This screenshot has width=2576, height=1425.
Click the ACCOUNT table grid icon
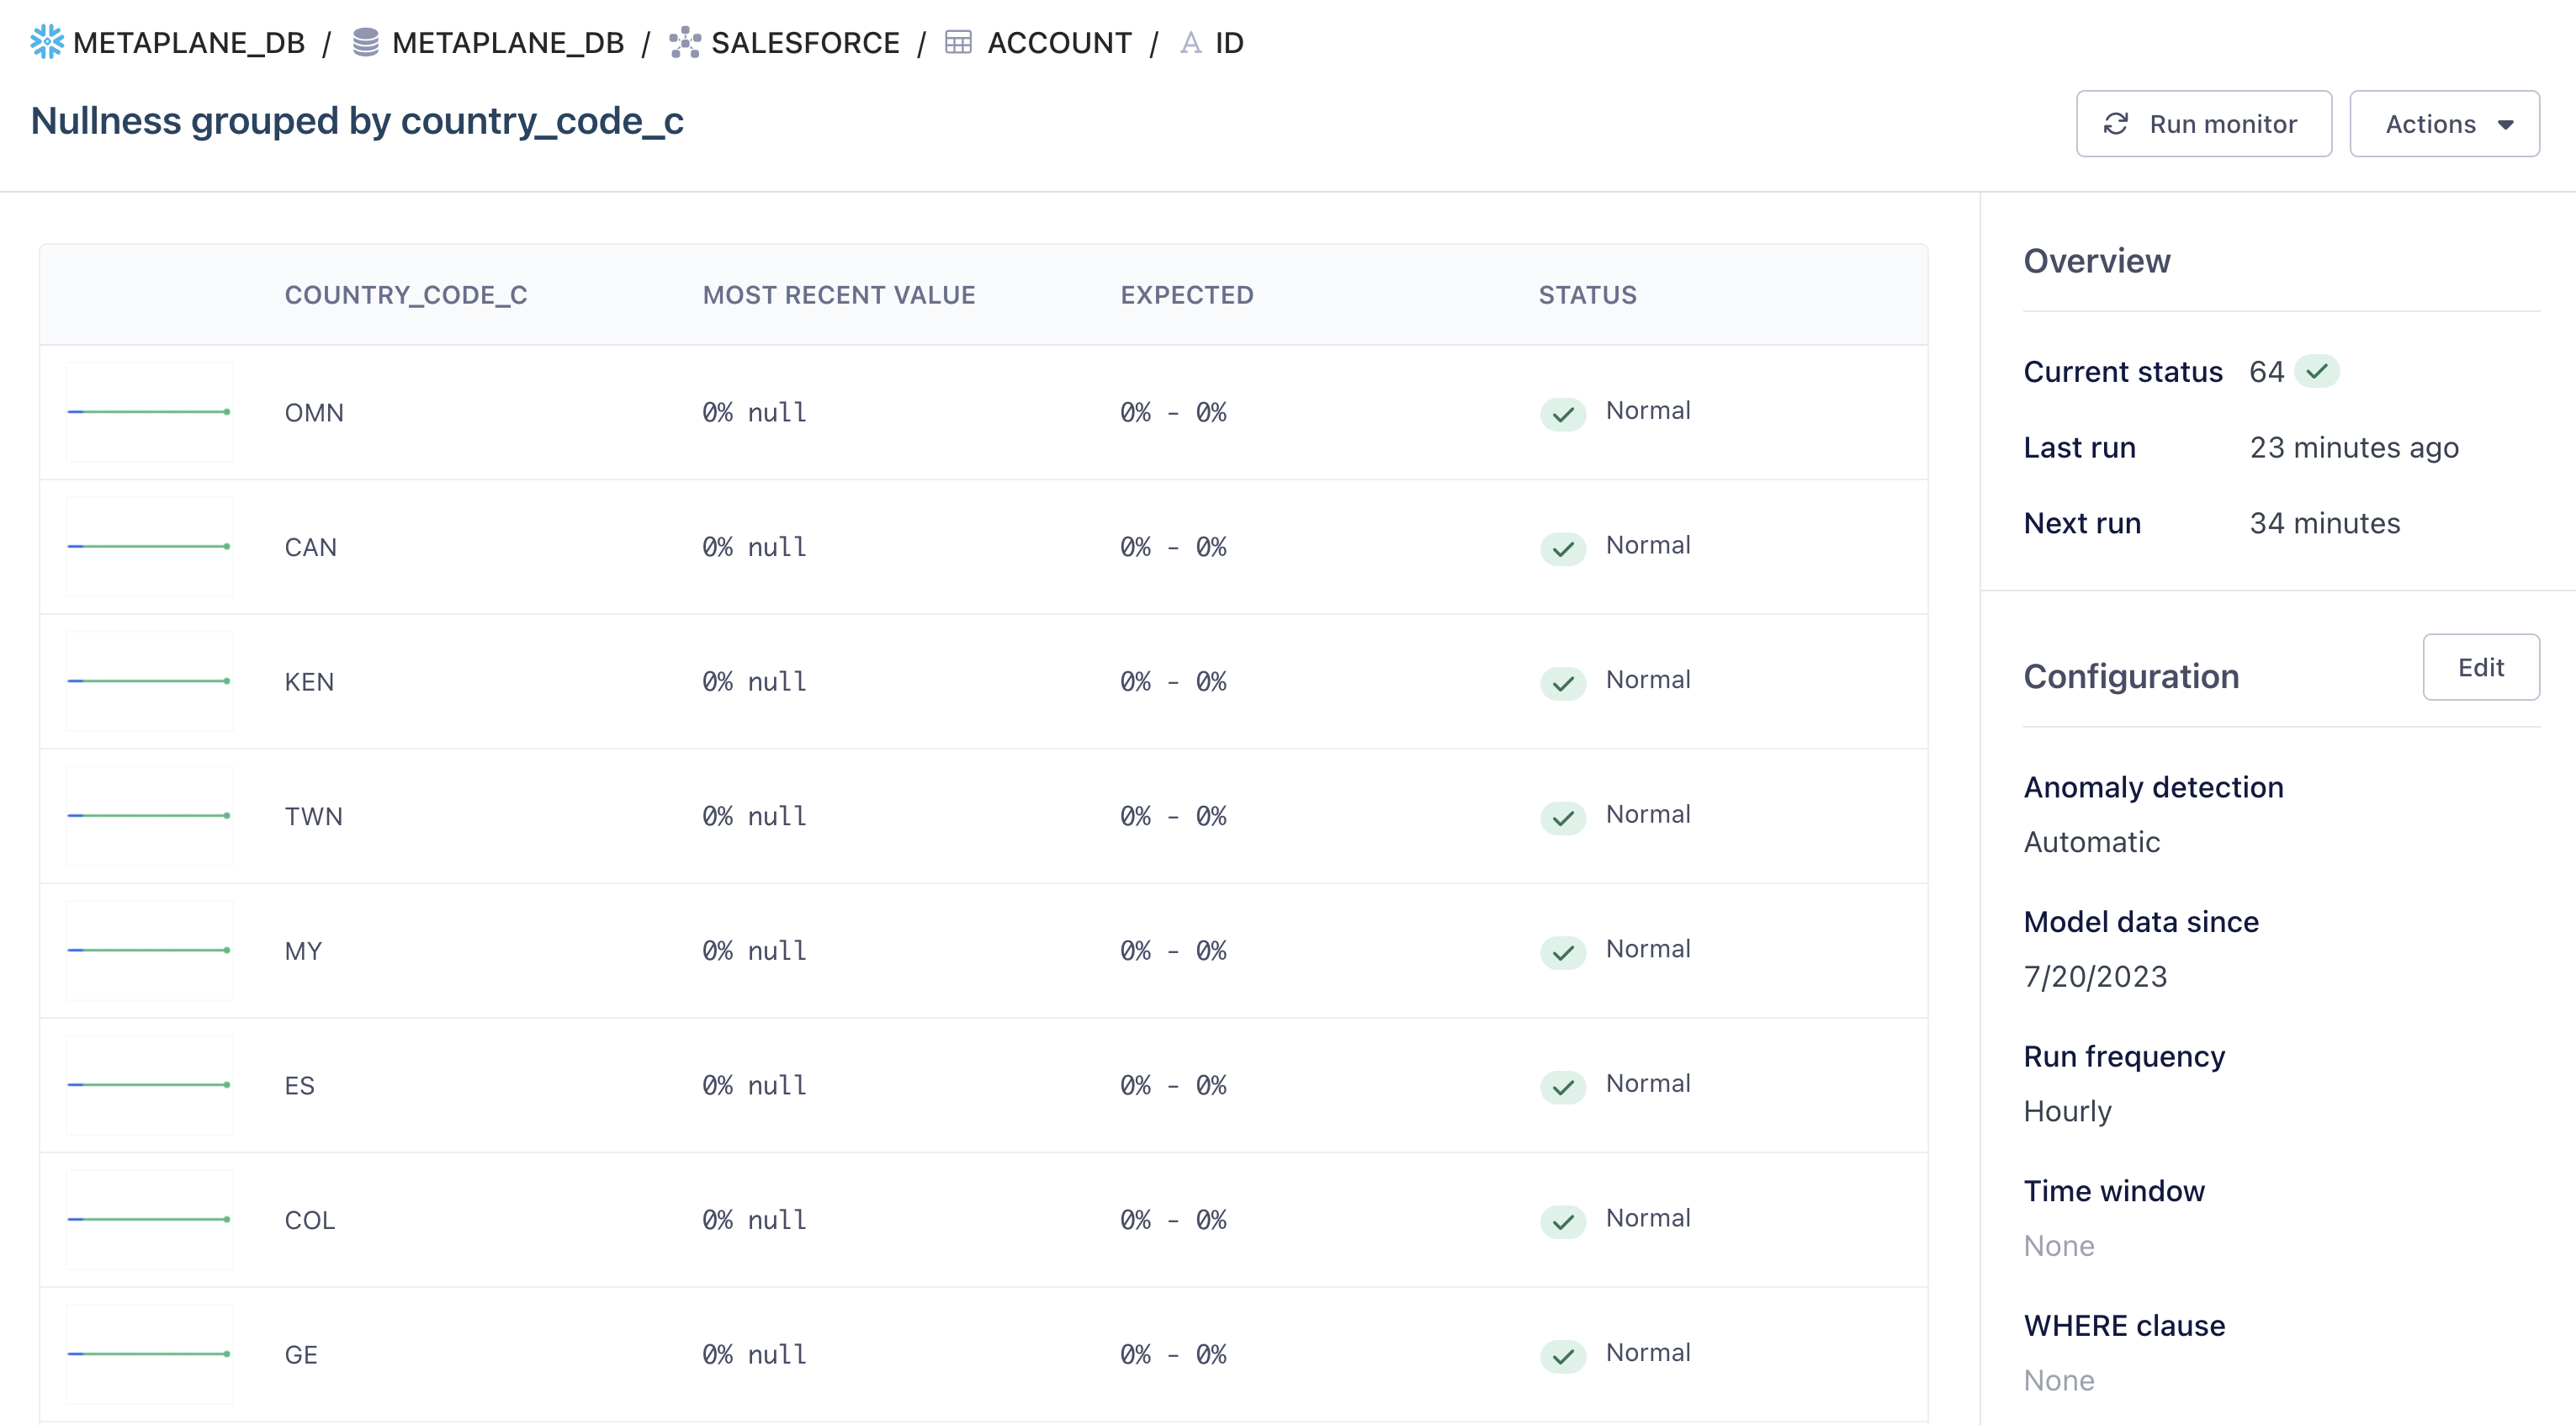click(958, 42)
